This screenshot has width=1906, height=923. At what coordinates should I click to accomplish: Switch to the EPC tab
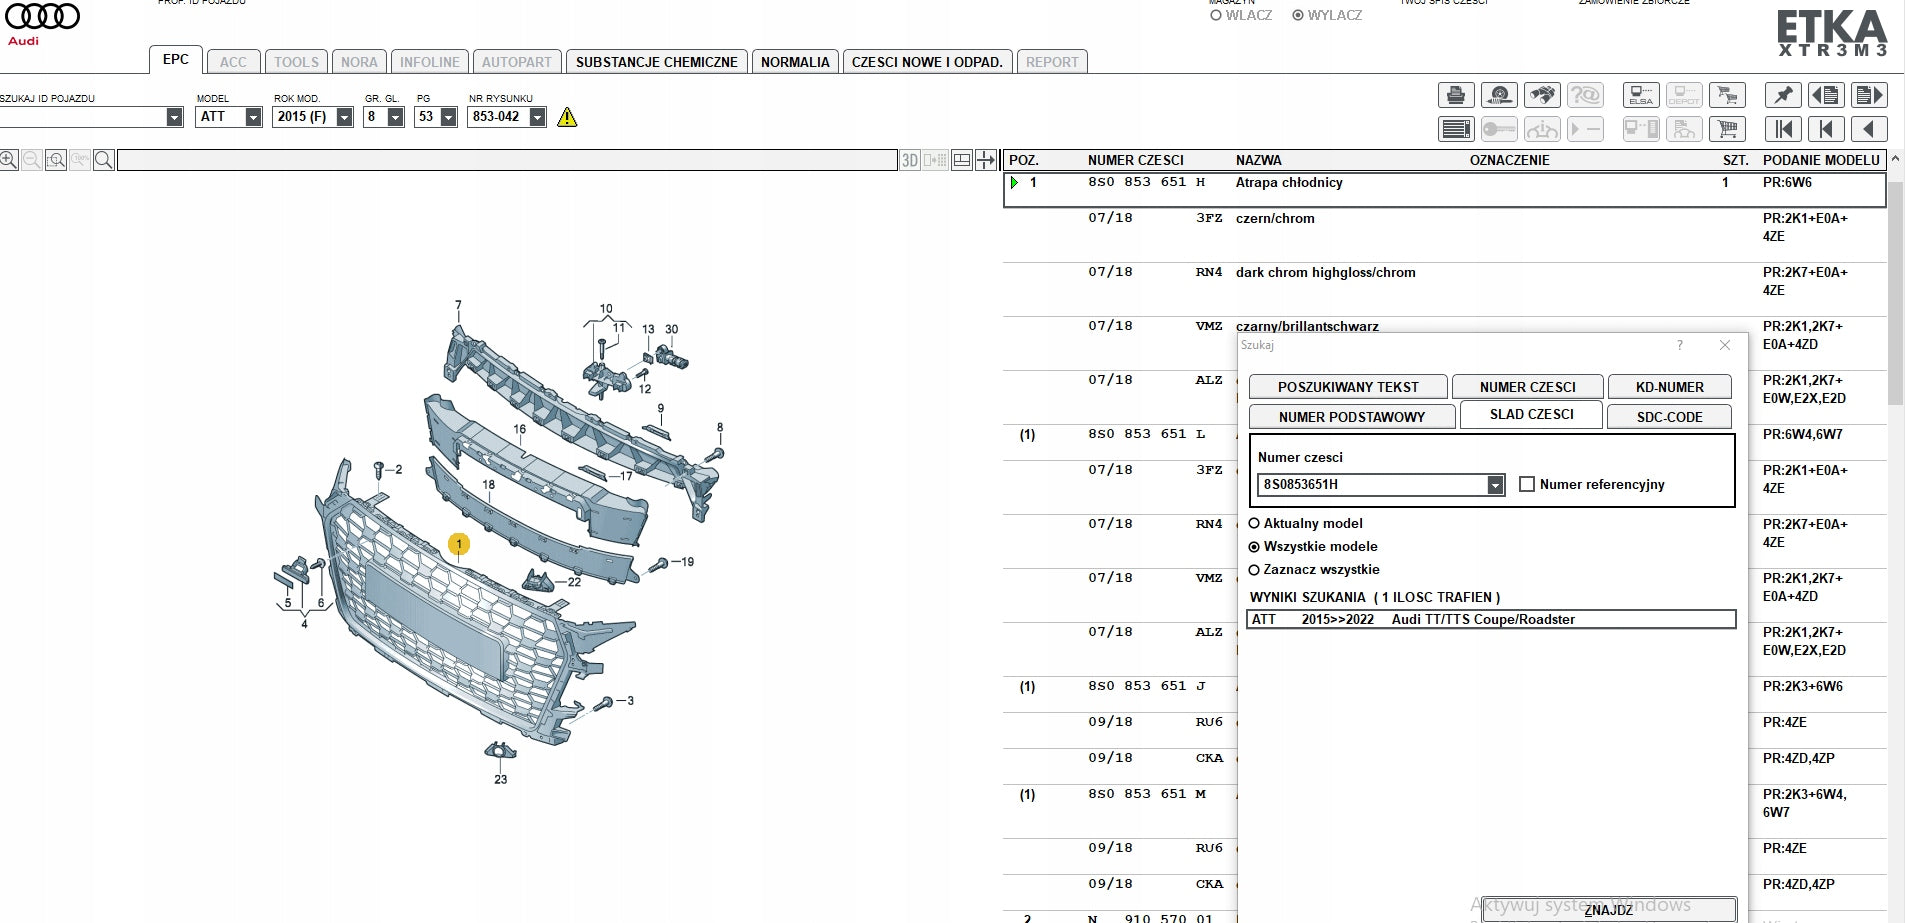click(176, 59)
